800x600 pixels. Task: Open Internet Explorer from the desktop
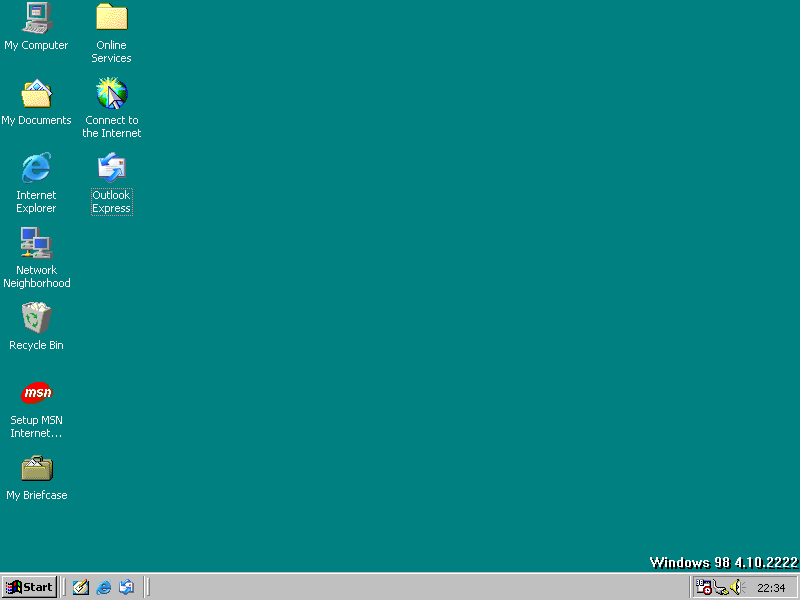click(x=36, y=168)
